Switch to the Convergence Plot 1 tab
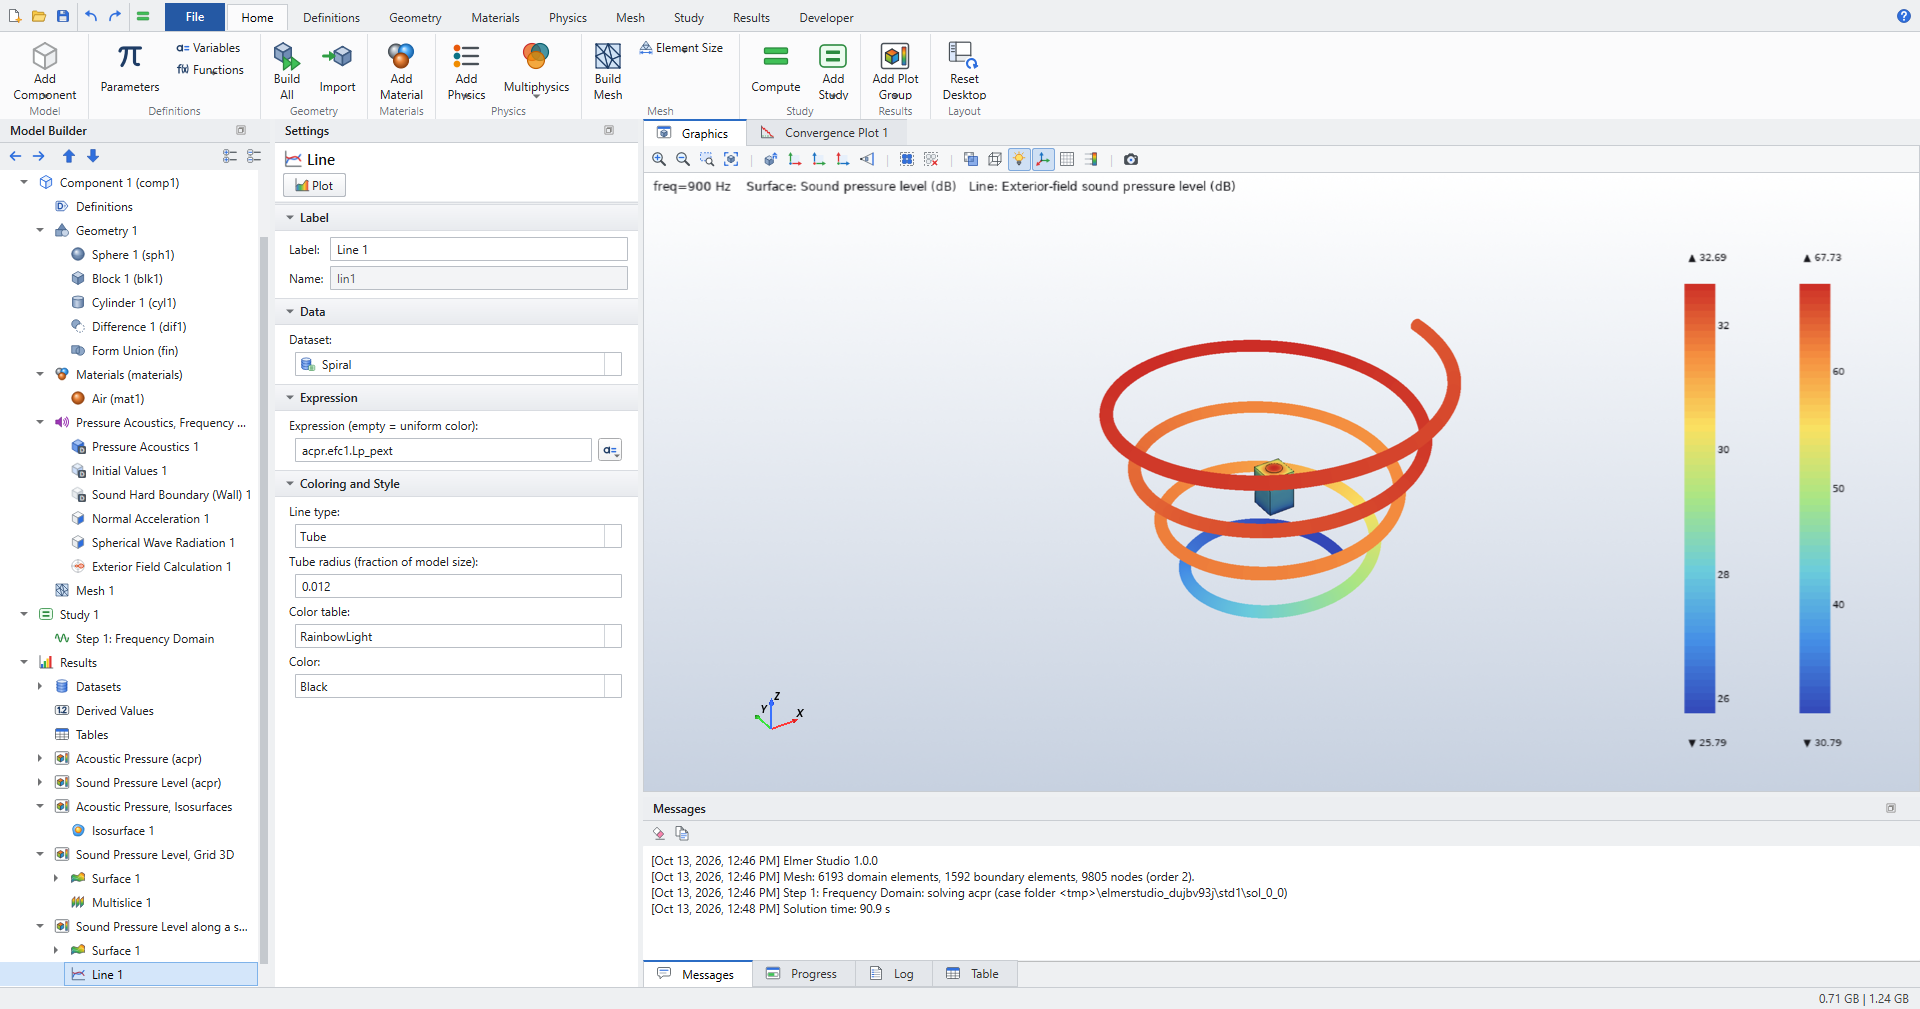Viewport: 1920px width, 1009px height. (x=825, y=133)
